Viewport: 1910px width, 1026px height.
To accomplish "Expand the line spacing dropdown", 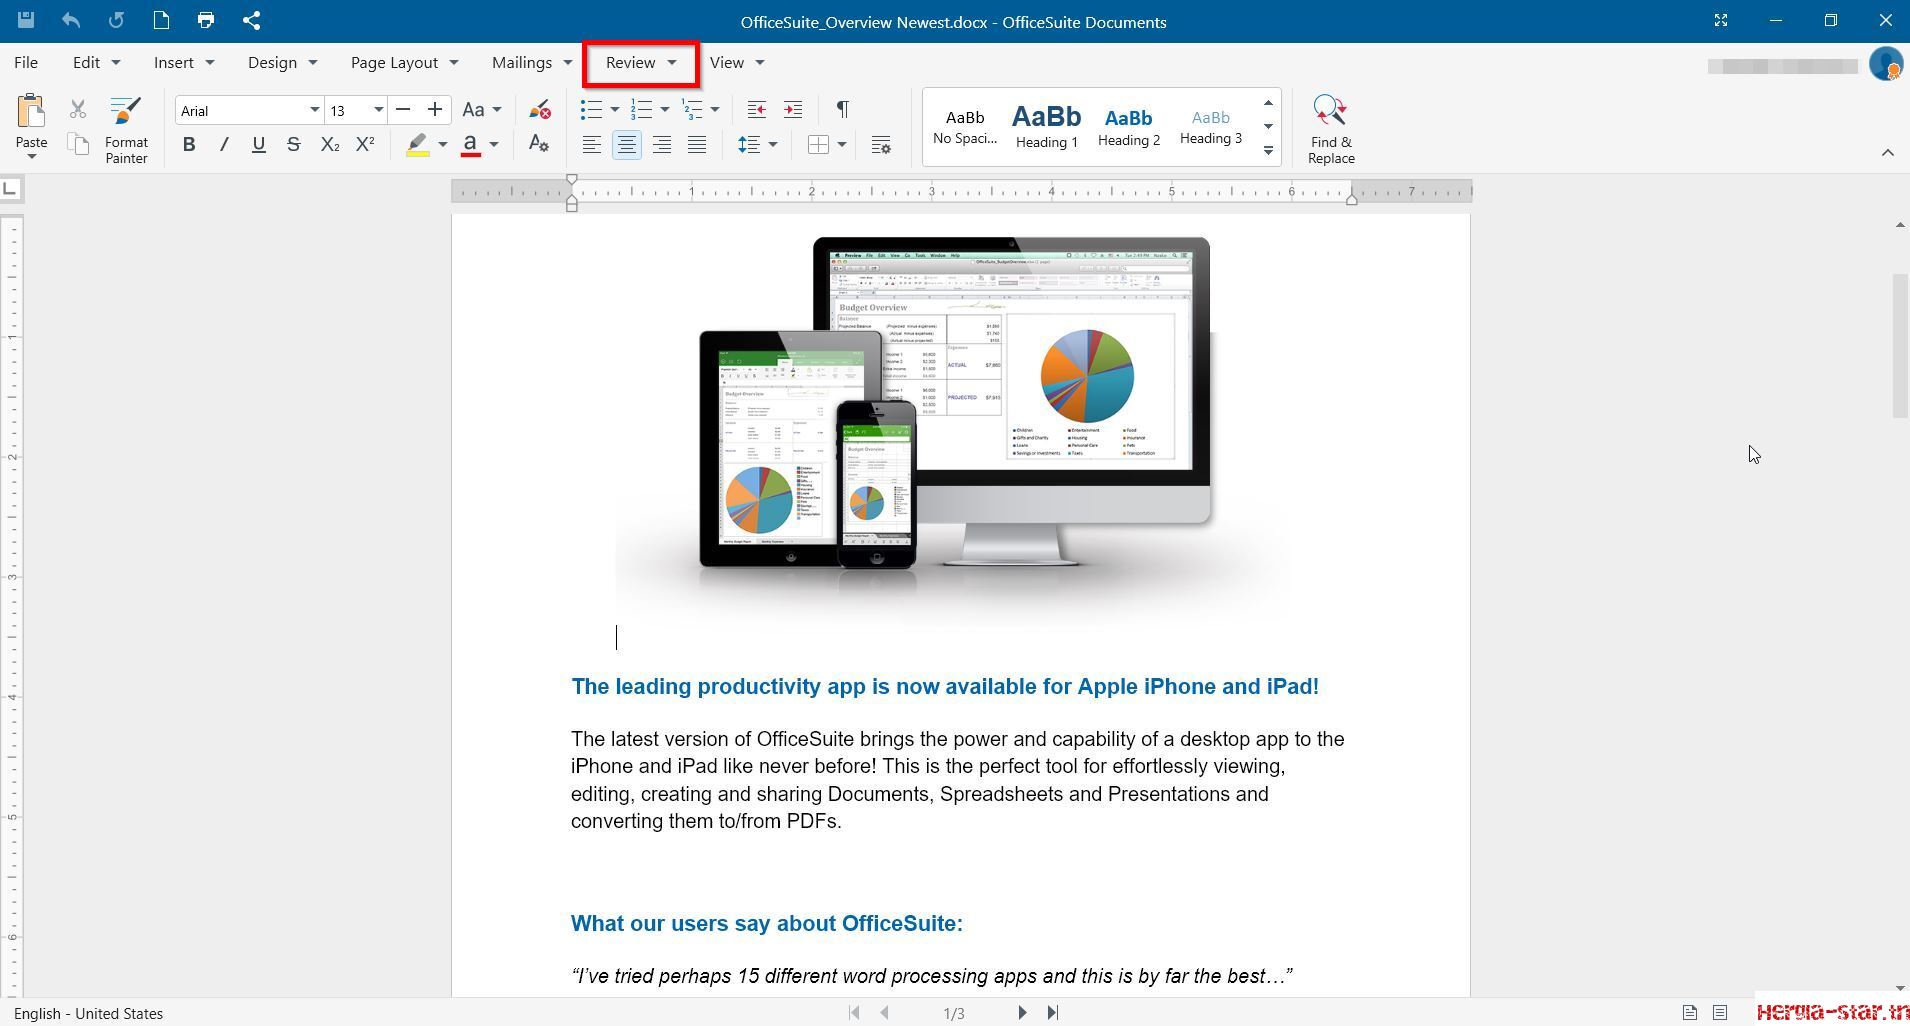I will coord(772,145).
